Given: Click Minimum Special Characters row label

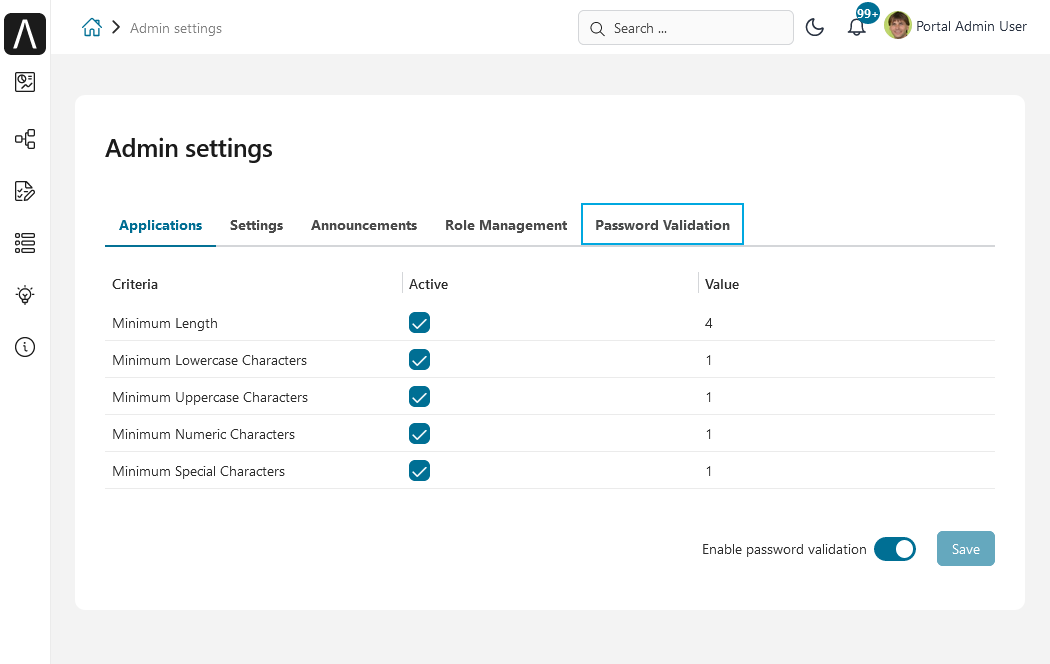Looking at the screenshot, I should pos(198,471).
